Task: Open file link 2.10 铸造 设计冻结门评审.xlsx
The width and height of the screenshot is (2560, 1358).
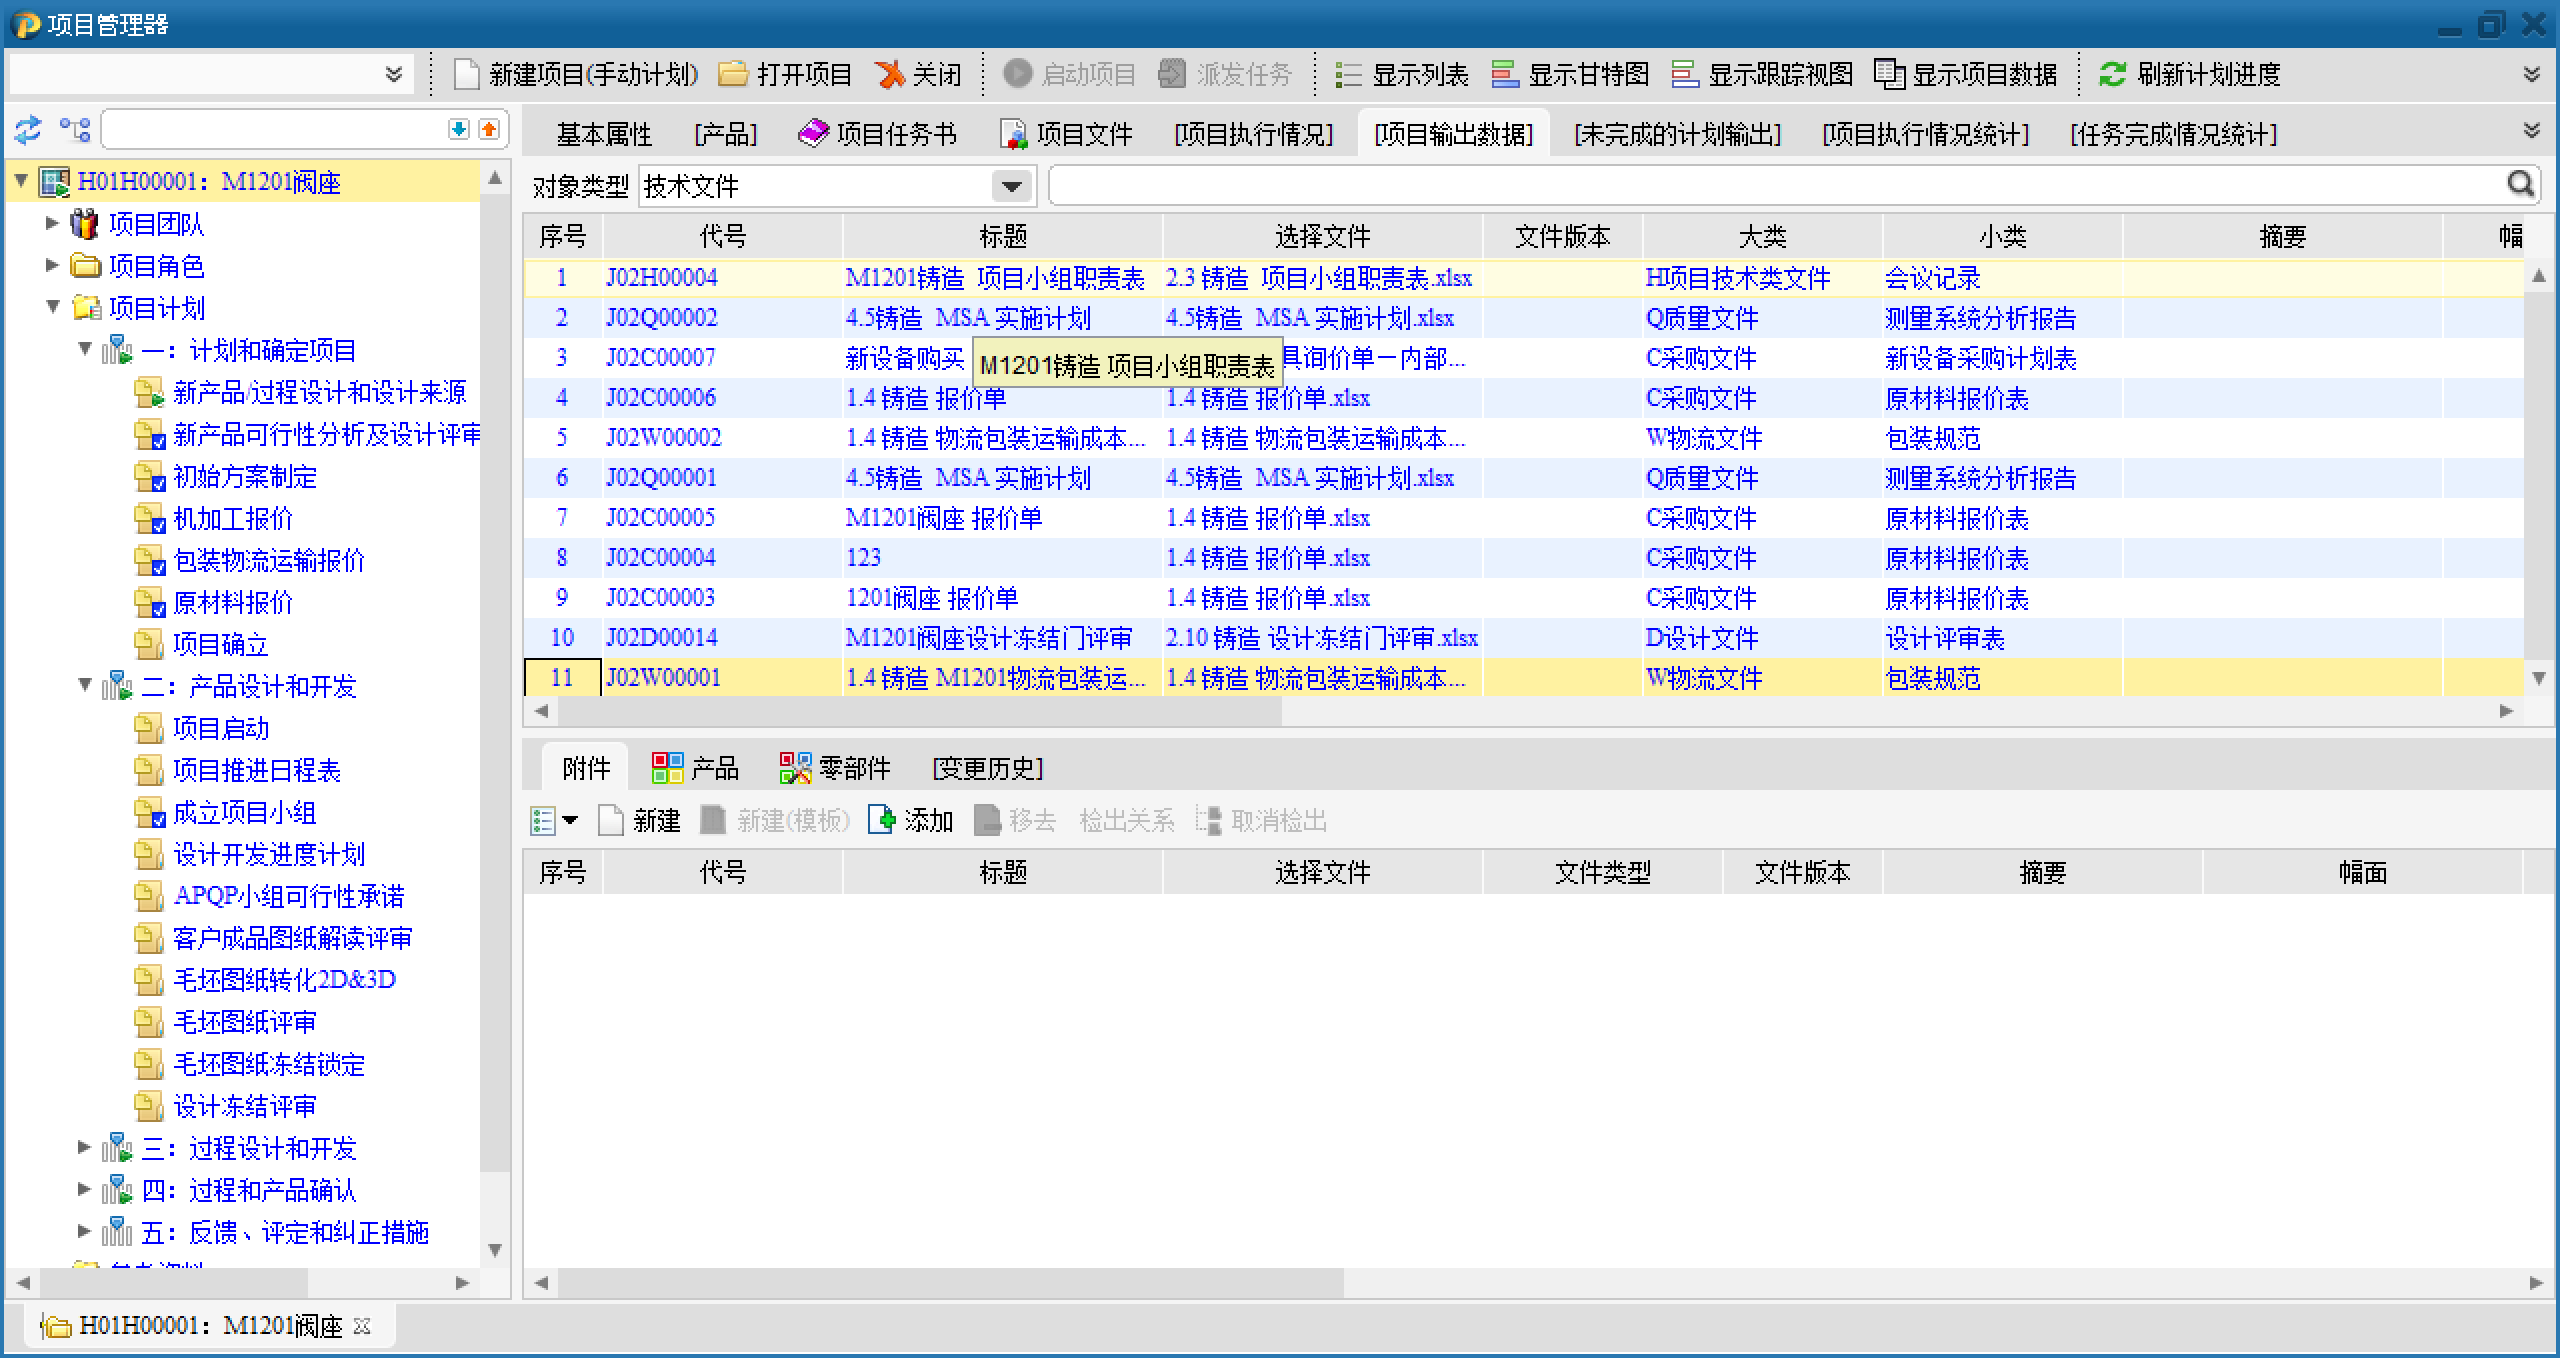Action: click(x=1321, y=638)
